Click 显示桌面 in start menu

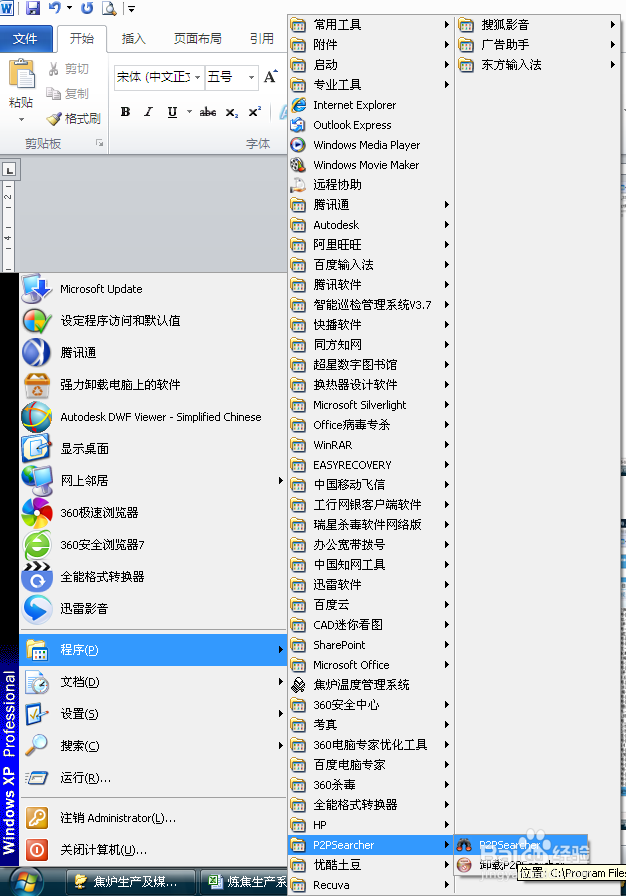[153, 449]
